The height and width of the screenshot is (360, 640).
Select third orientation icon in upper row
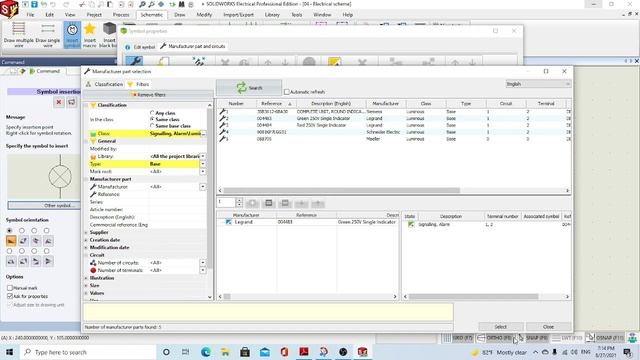click(36, 241)
